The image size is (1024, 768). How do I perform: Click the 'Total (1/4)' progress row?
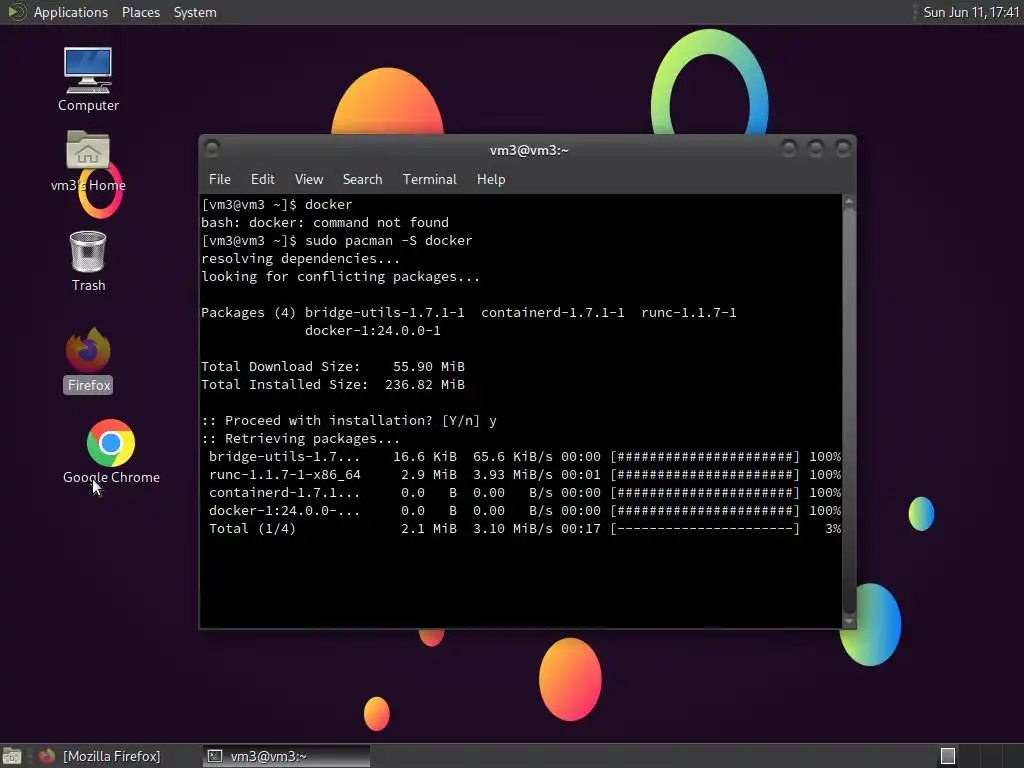click(x=524, y=528)
